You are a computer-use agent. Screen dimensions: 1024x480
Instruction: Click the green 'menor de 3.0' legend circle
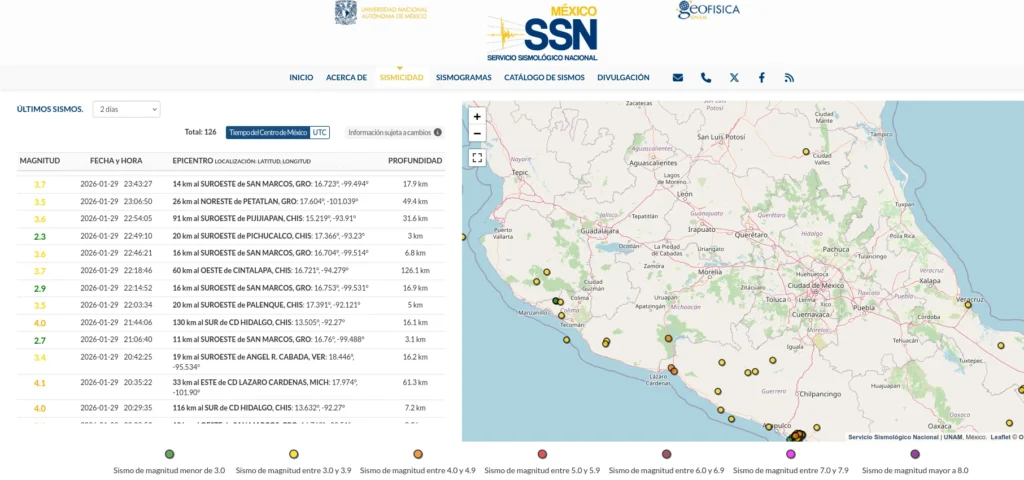(169, 454)
